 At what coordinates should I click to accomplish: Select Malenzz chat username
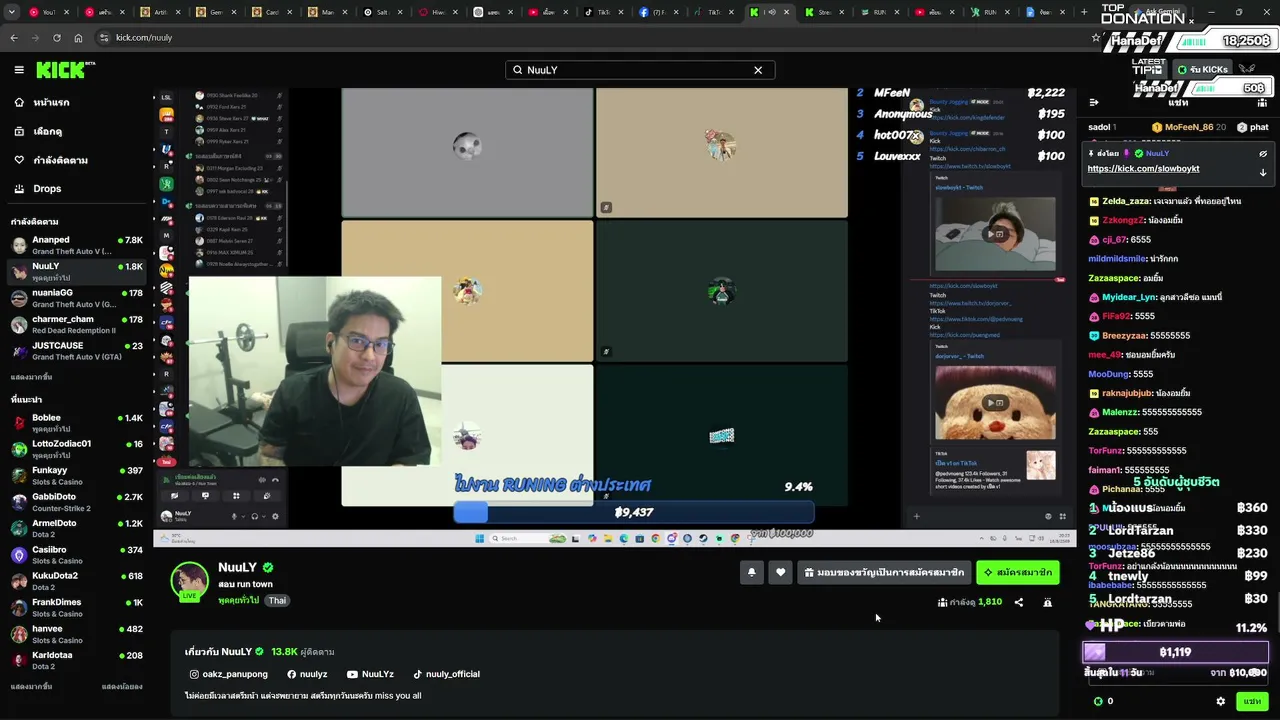click(1120, 412)
